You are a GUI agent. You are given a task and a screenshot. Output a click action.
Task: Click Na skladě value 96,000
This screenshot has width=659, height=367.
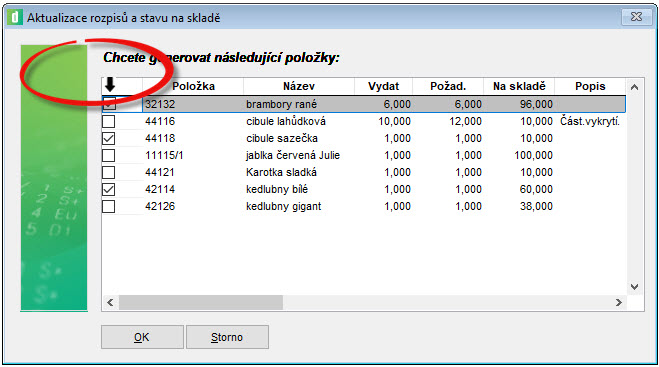(x=536, y=104)
